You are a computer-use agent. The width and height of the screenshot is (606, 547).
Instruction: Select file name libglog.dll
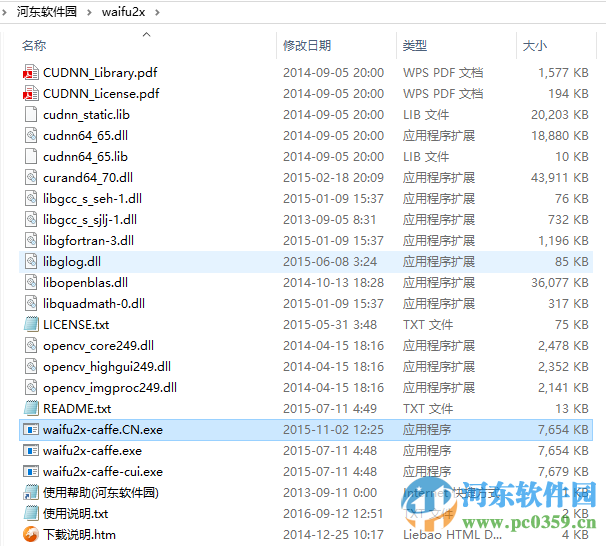click(x=71, y=262)
